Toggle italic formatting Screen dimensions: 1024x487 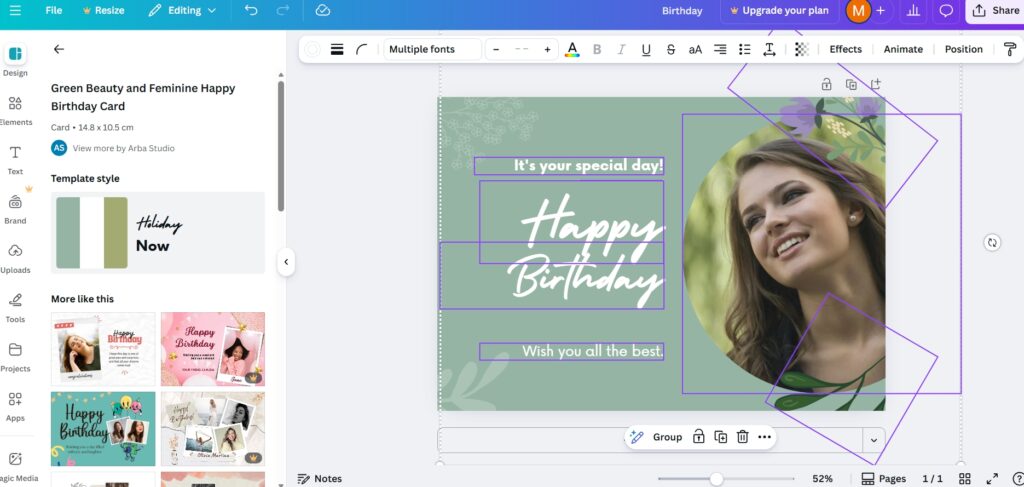(621, 49)
